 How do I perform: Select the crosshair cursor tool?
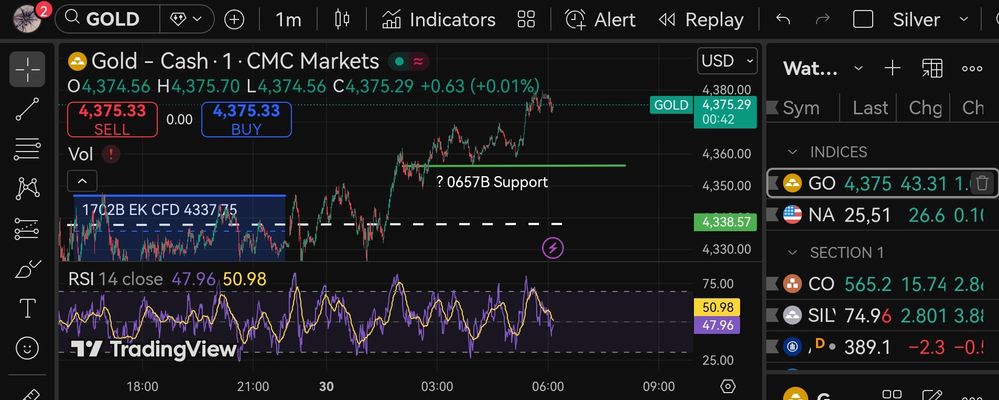click(27, 69)
